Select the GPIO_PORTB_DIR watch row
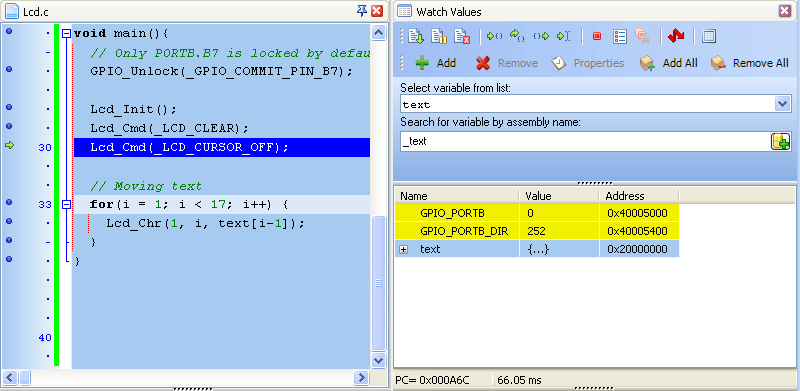Image resolution: width=800 pixels, height=391 pixels. tap(537, 231)
